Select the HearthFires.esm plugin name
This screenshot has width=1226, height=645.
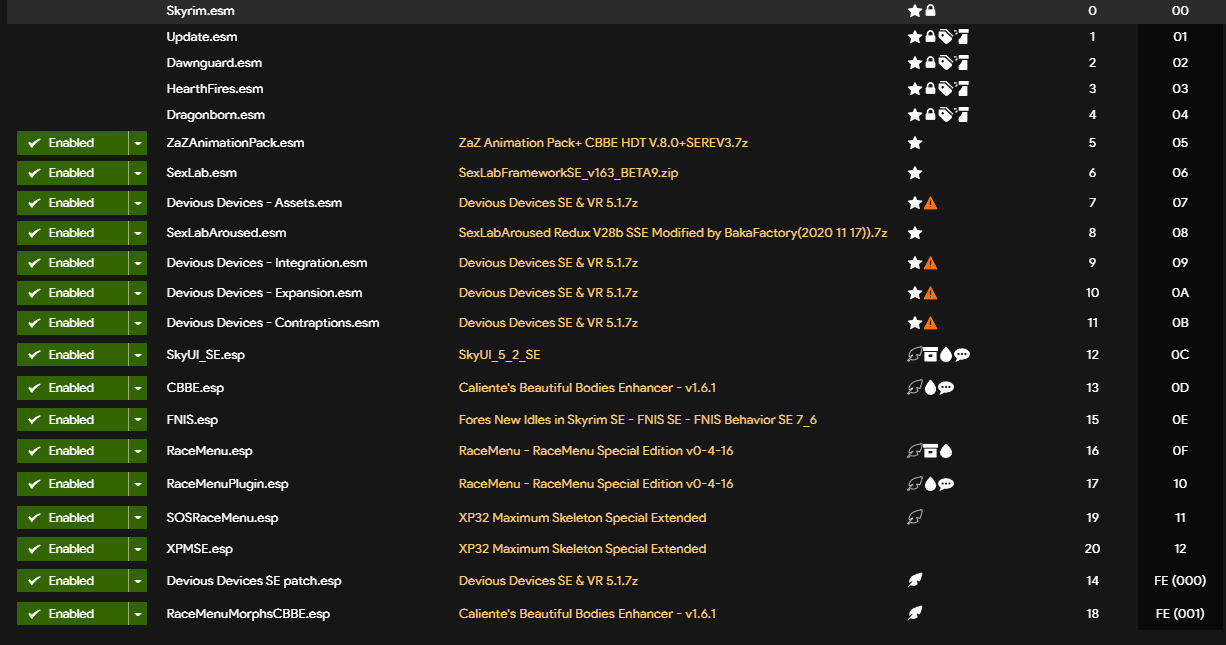[214, 89]
